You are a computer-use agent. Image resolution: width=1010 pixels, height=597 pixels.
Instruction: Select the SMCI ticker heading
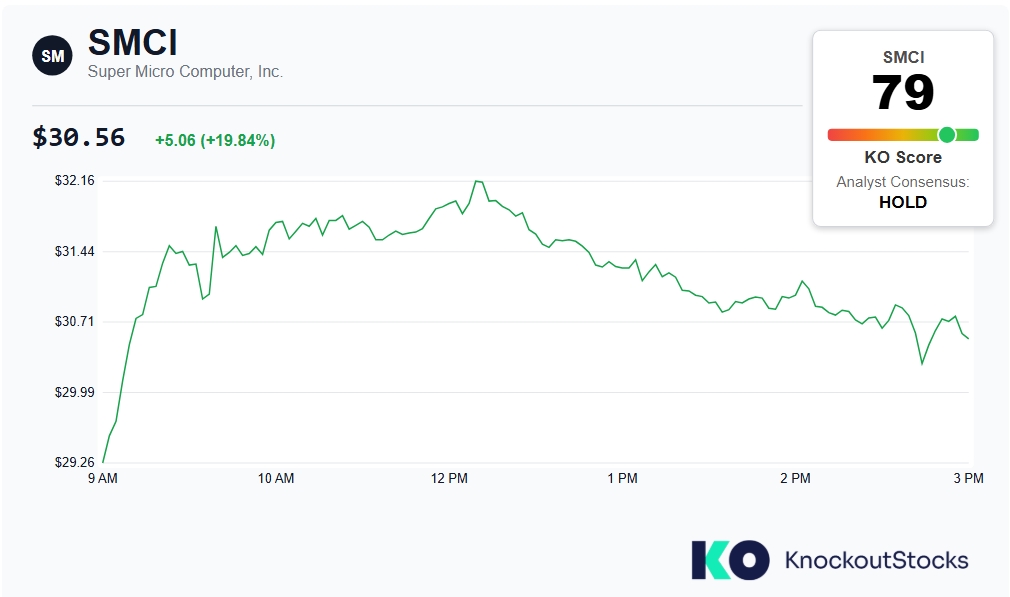133,43
